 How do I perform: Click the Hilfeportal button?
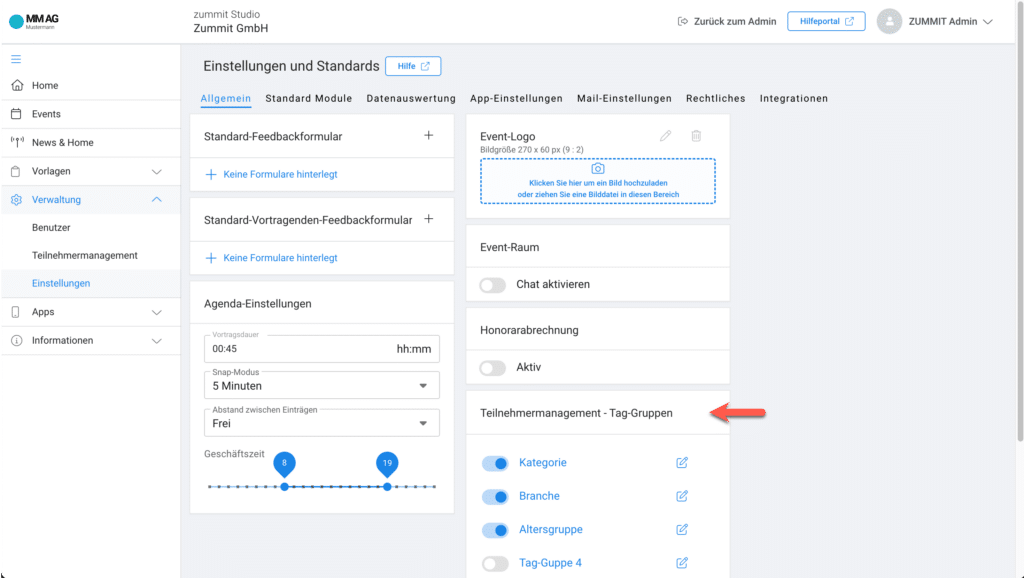click(826, 21)
